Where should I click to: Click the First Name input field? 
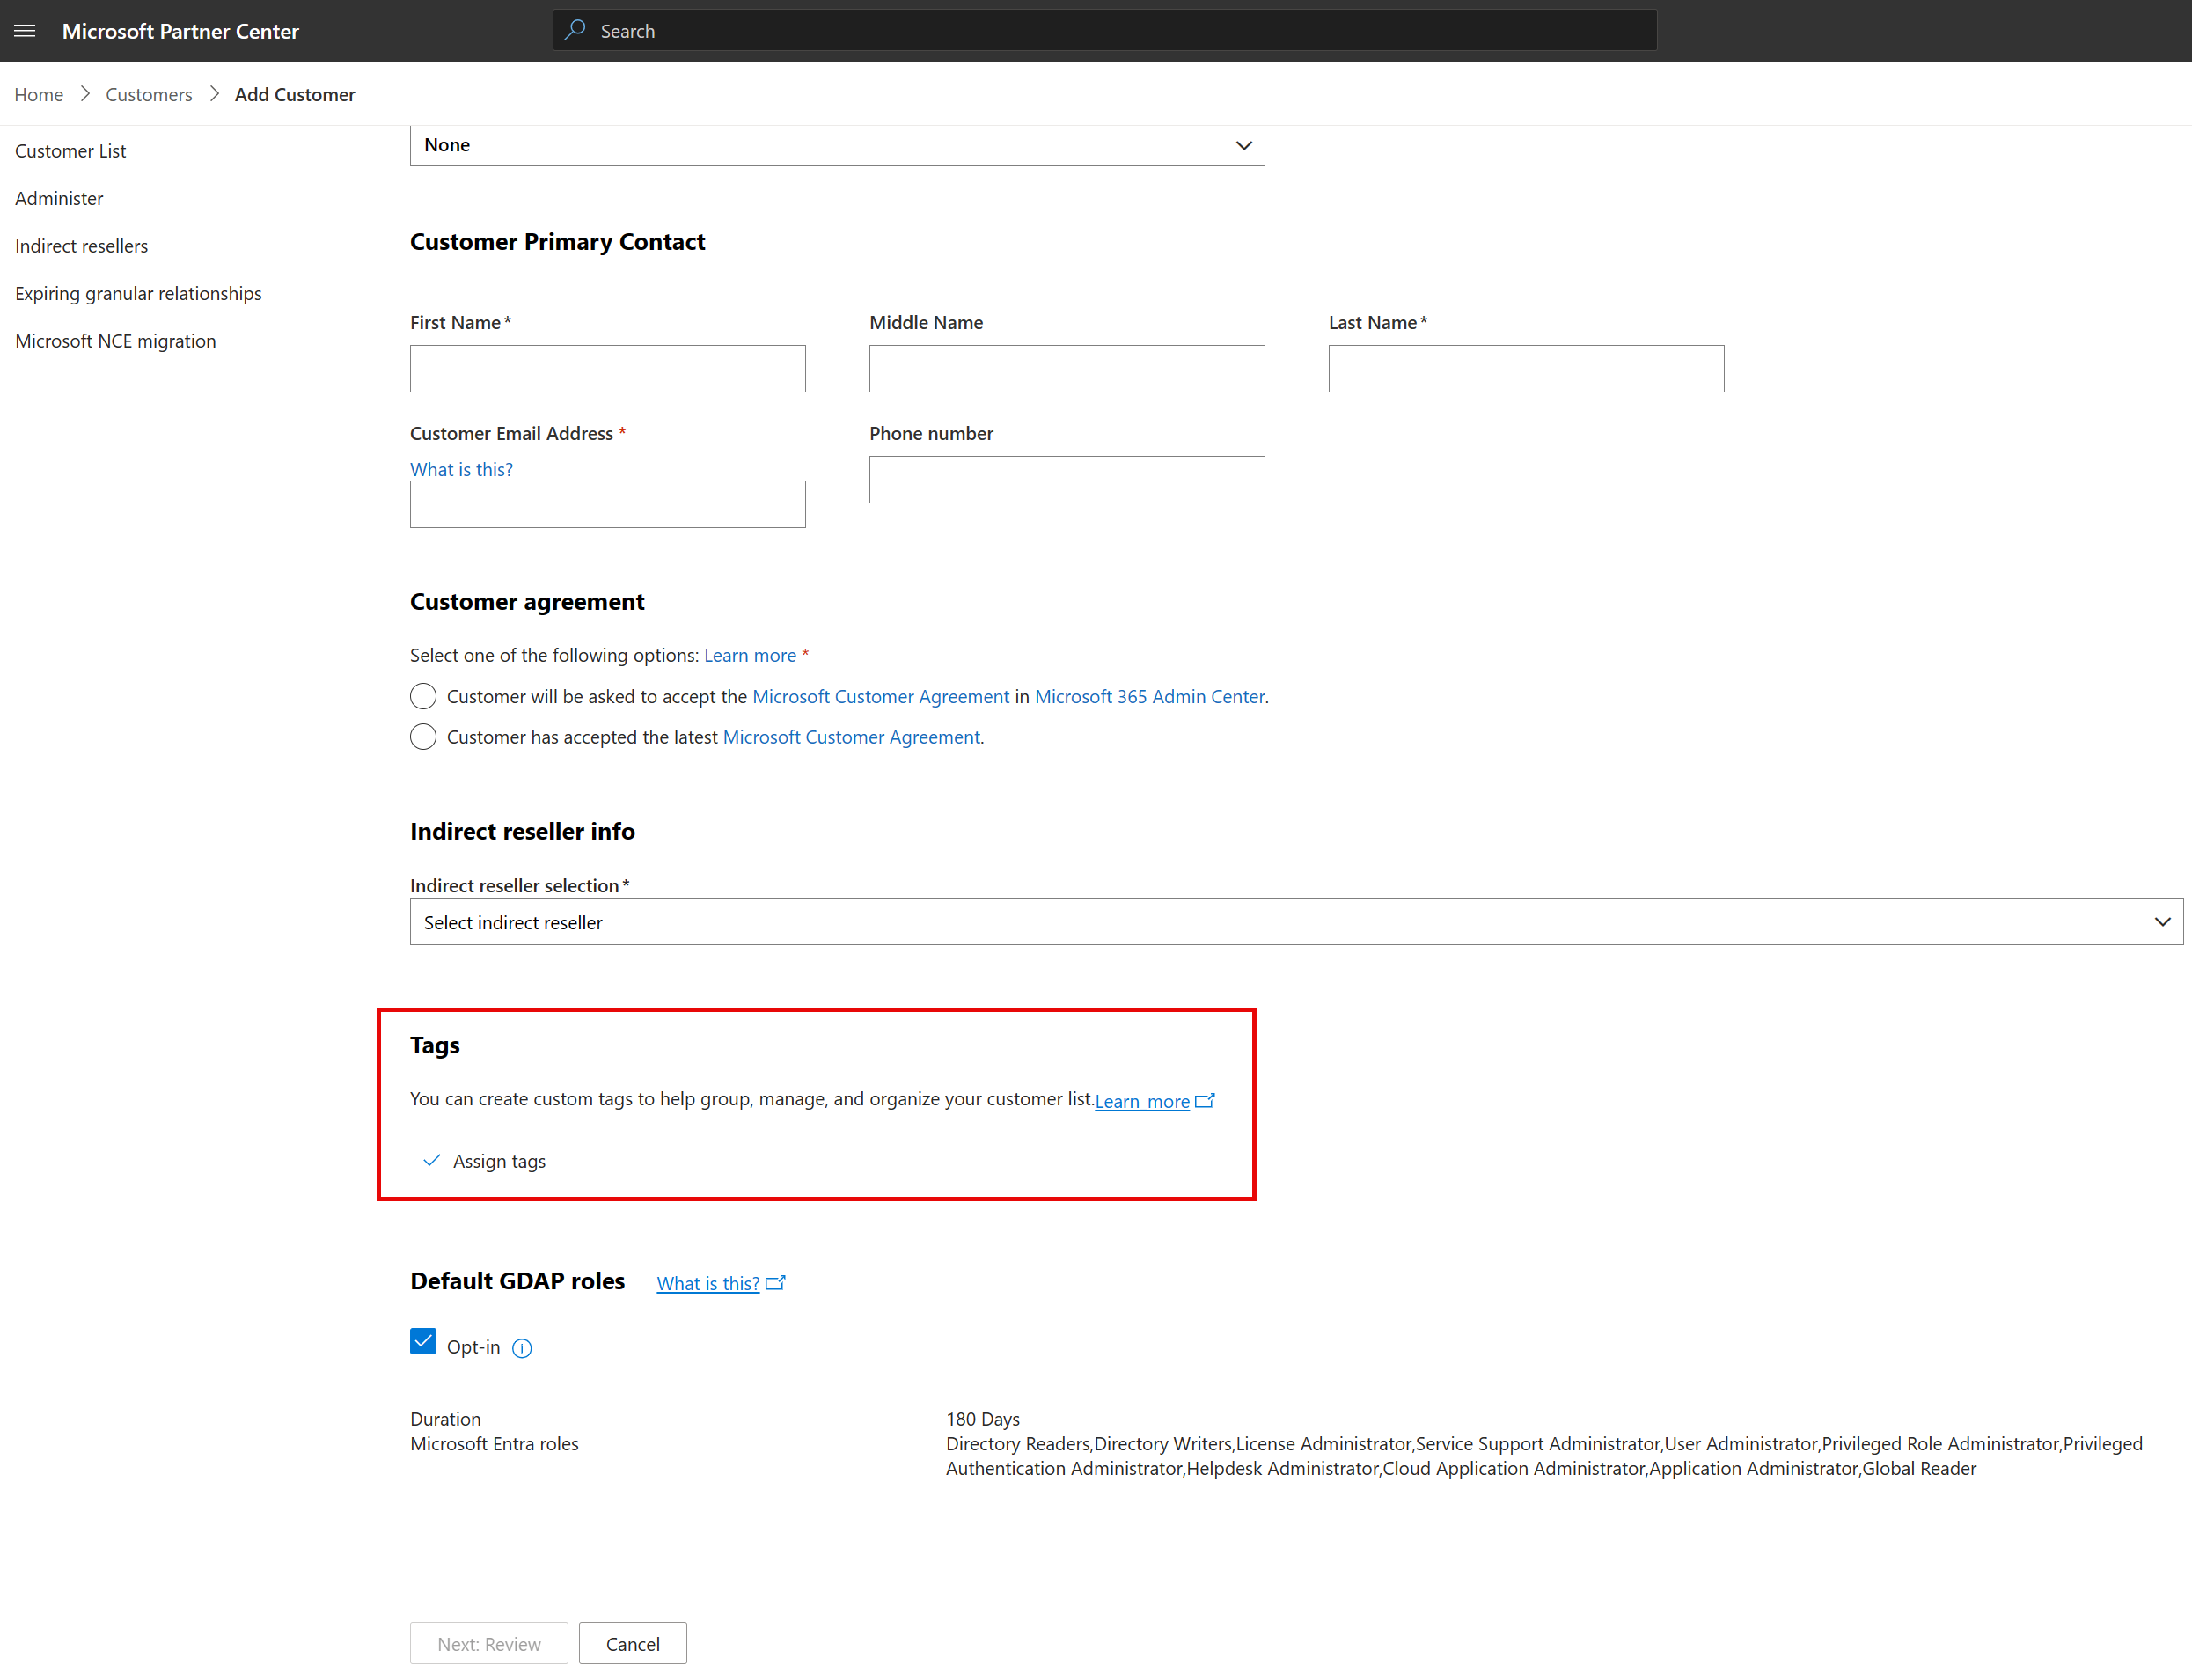coord(607,367)
